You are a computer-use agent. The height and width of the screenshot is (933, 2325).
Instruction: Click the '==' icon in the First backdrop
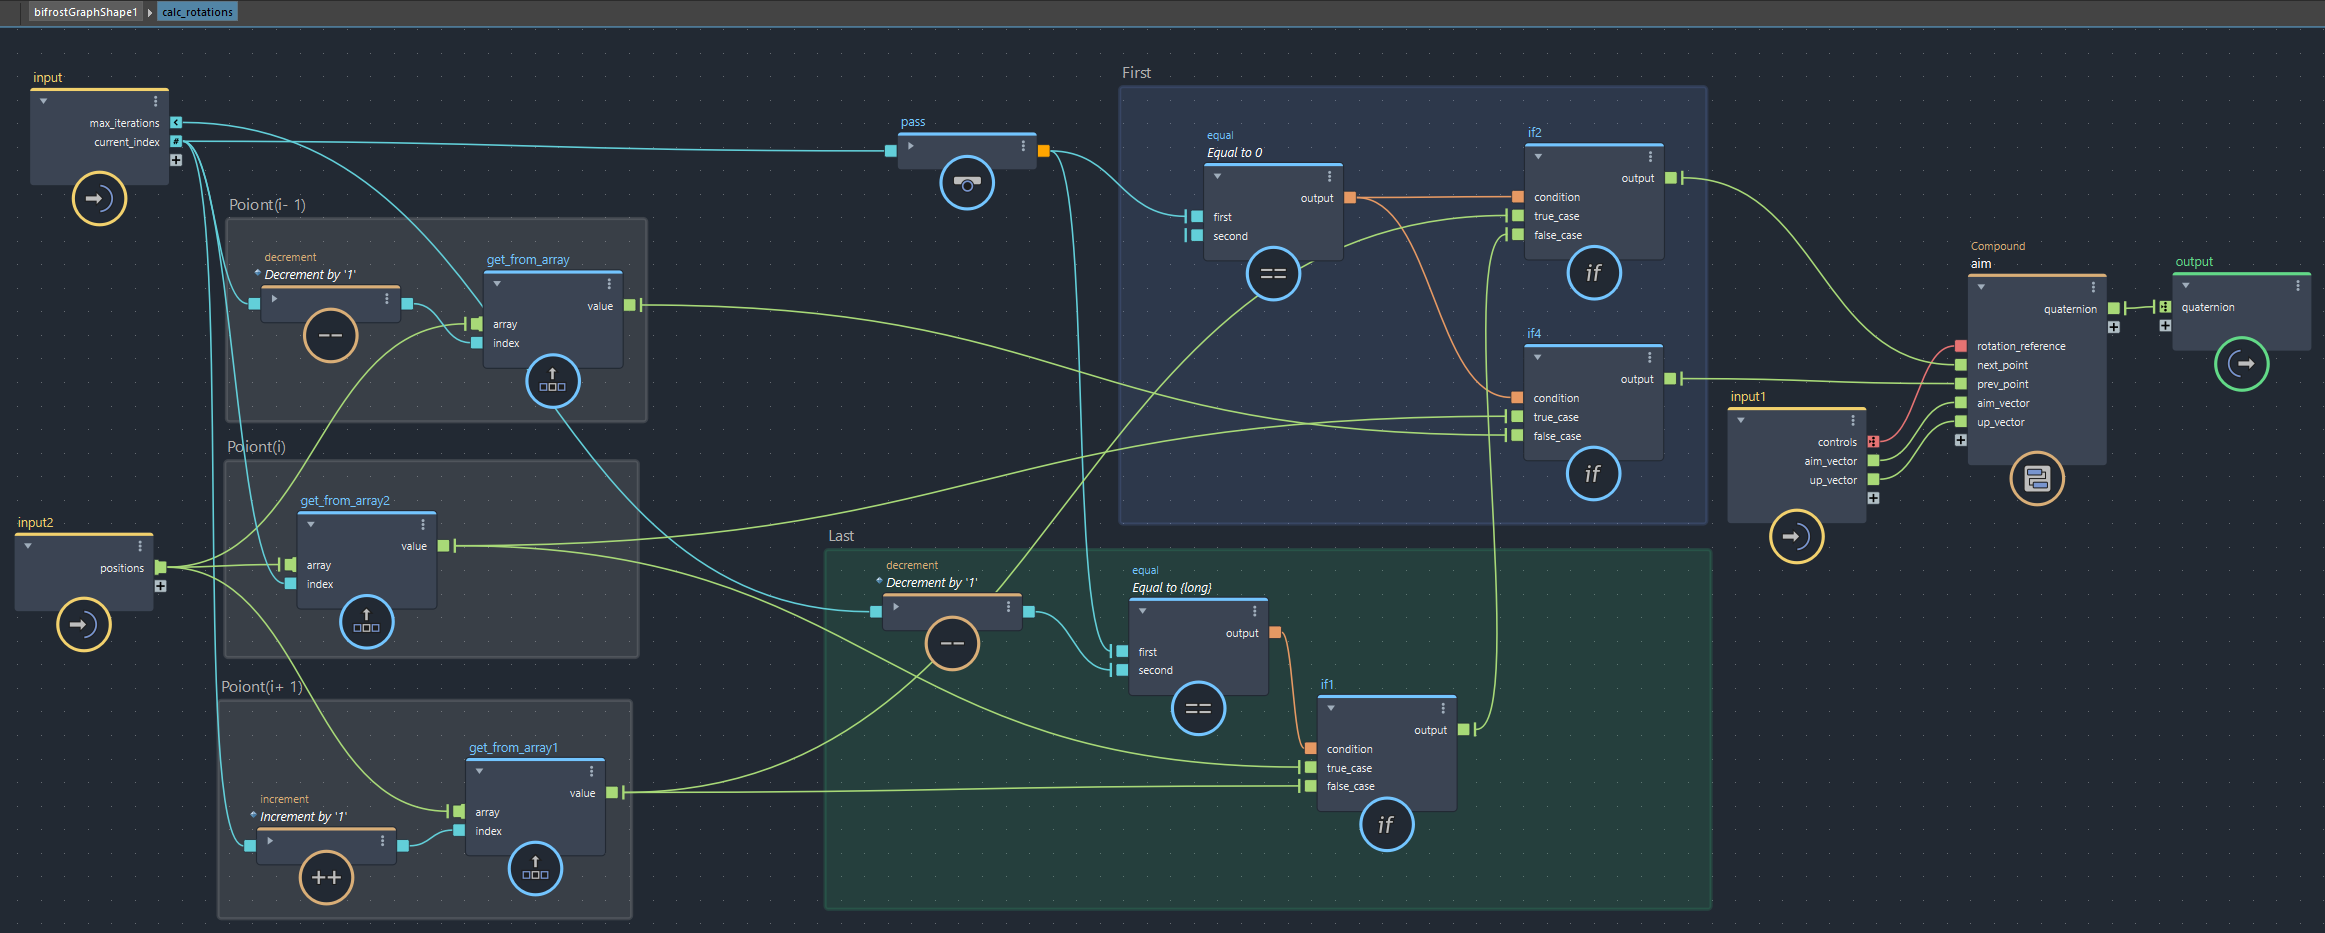(1272, 274)
